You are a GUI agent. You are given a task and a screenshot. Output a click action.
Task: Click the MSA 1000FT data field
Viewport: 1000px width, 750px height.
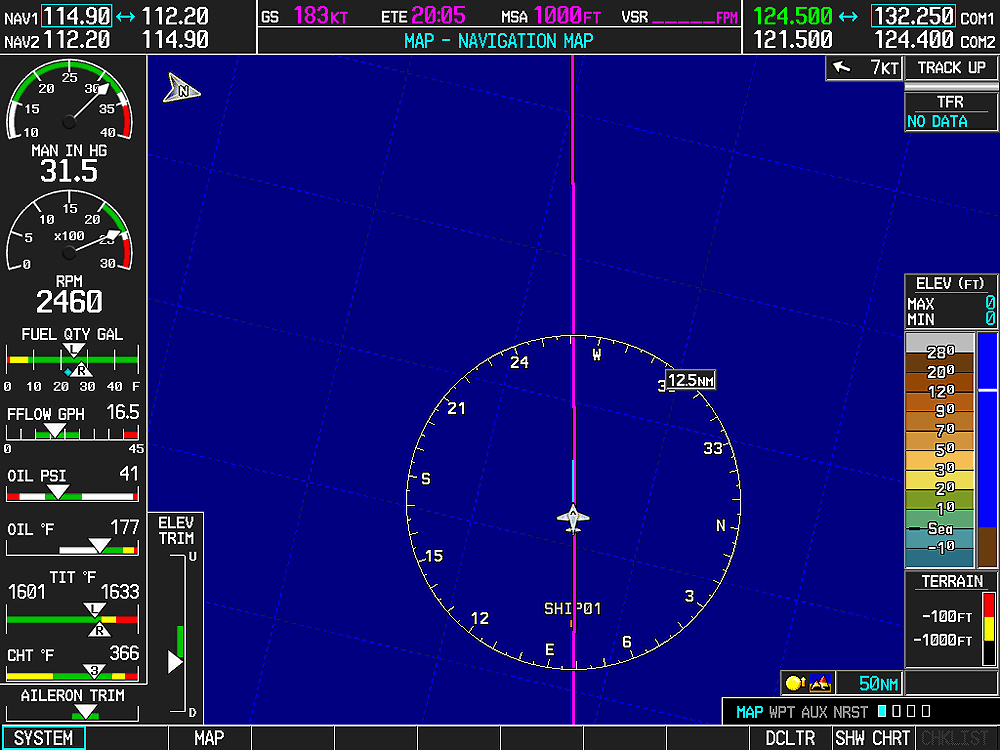coord(551,16)
